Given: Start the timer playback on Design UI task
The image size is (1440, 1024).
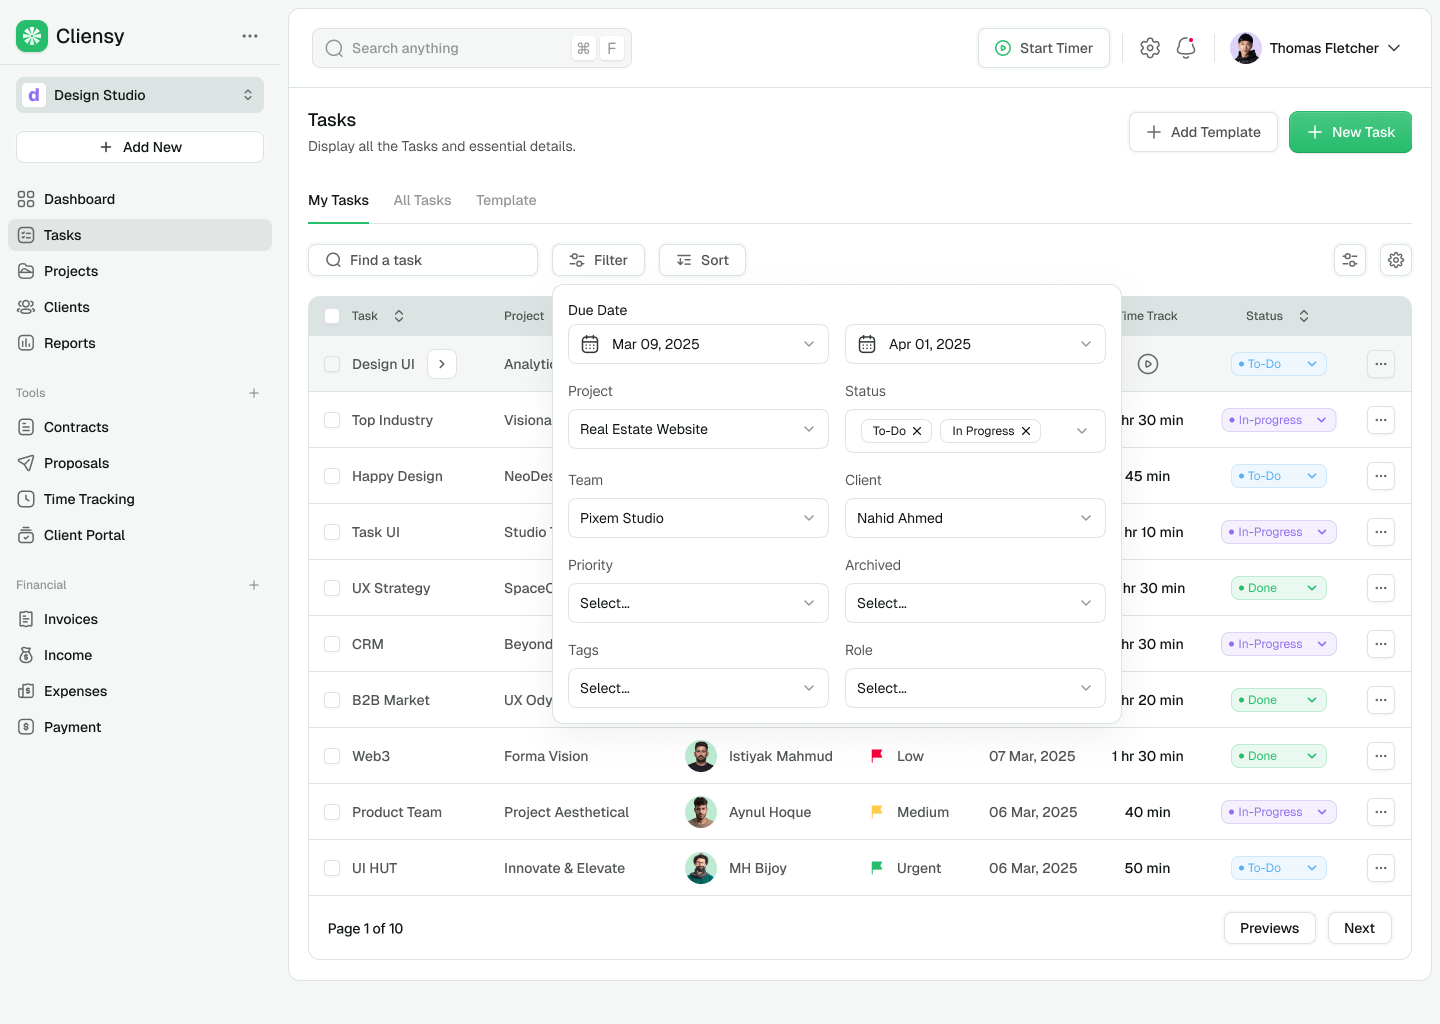Looking at the screenshot, I should coord(1147,364).
